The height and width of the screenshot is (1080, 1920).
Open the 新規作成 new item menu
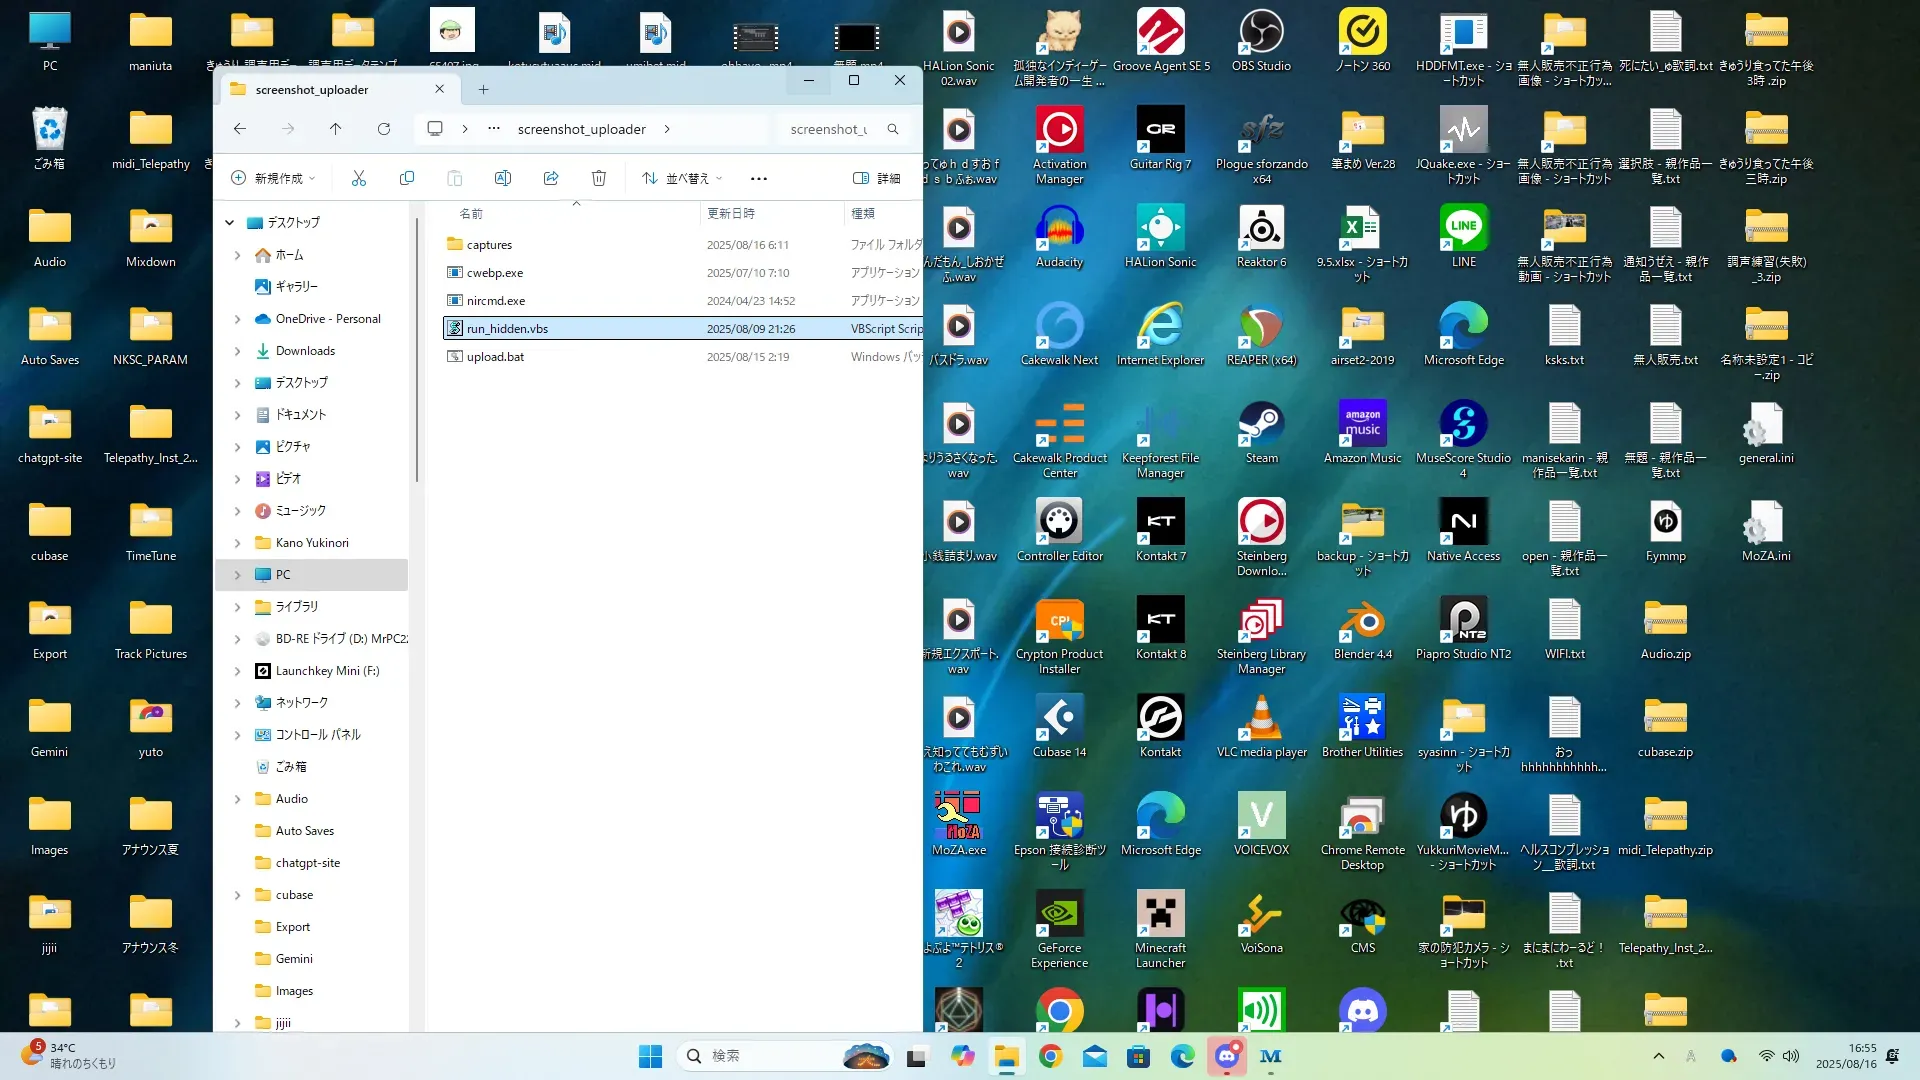click(273, 178)
